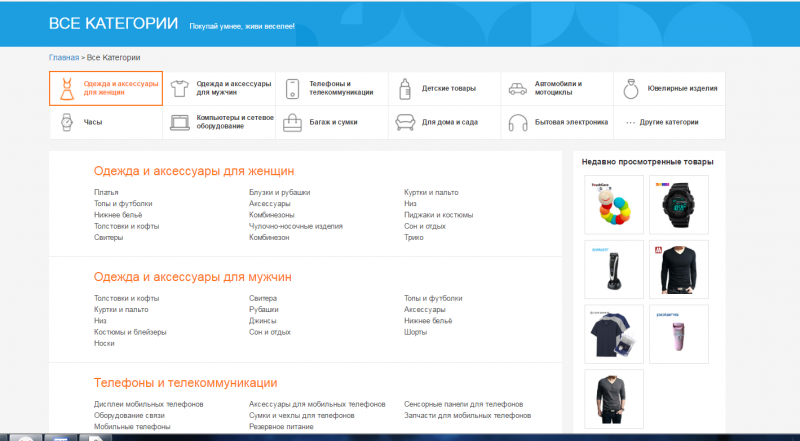
Task: Open Другие категории tab
Action: [x=669, y=122]
